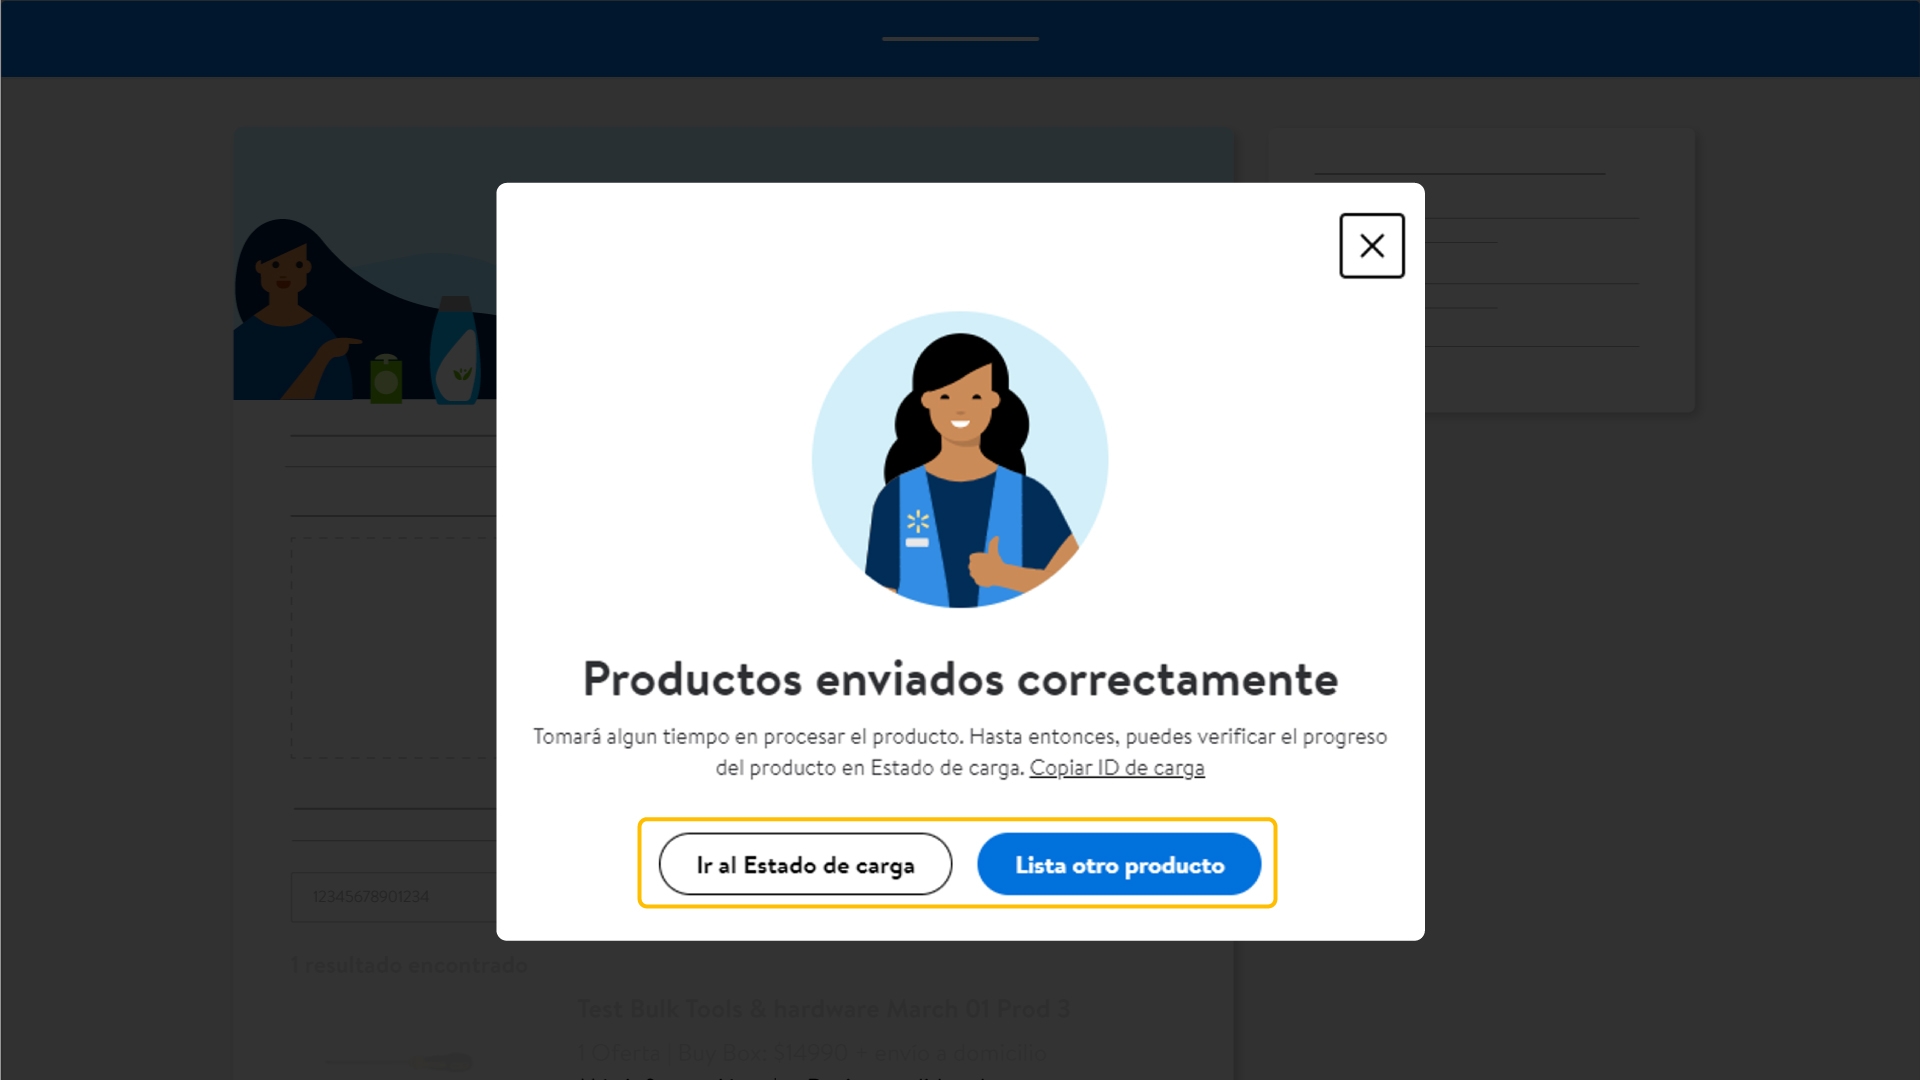Click the dashed upload drop zone behind dialog
The height and width of the screenshot is (1080, 1920).
click(x=394, y=648)
